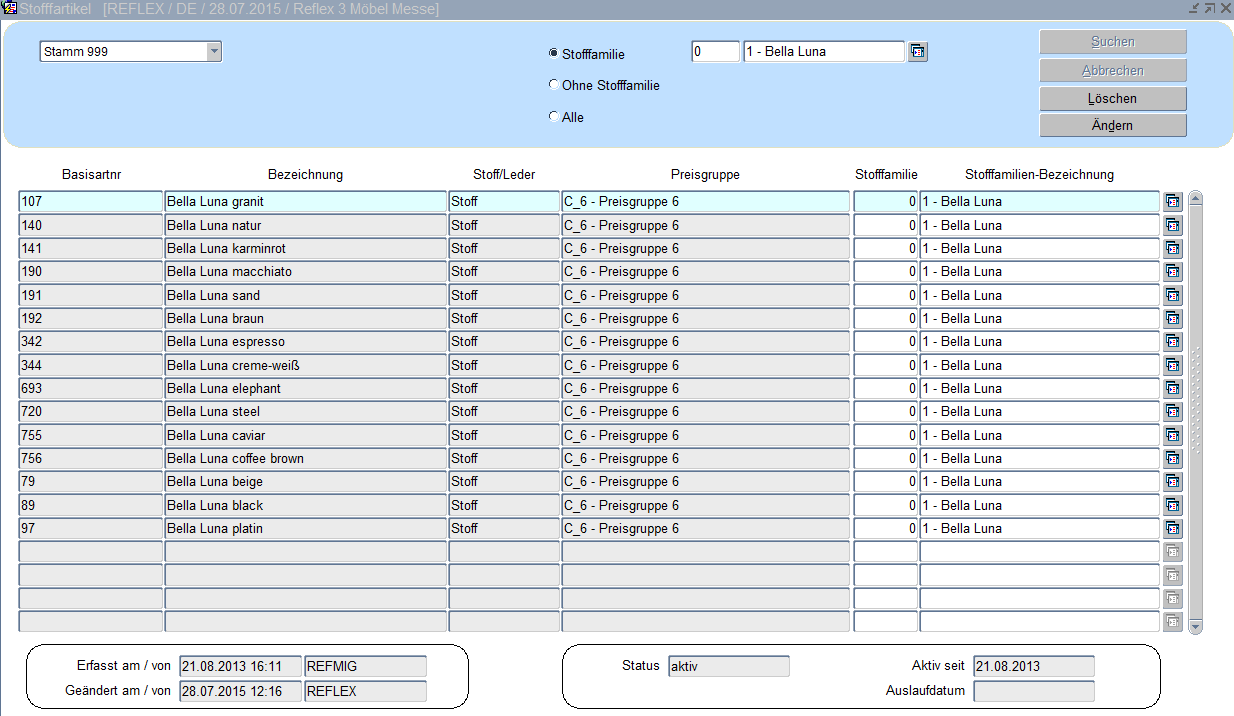1234x716 pixels.
Task: Select Basisartnr cell 140
Action: [x=90, y=226]
